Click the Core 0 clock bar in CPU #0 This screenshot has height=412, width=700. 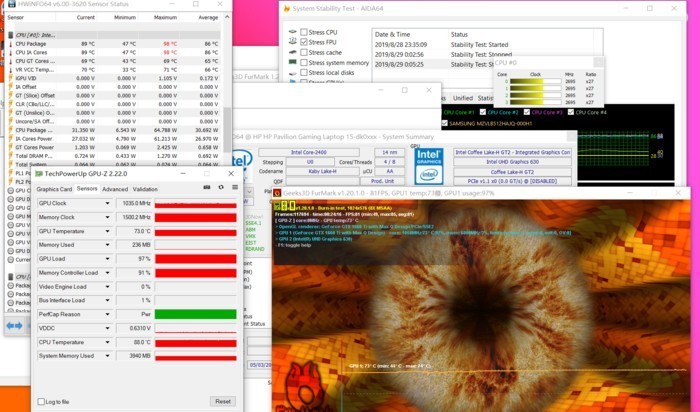535,82
